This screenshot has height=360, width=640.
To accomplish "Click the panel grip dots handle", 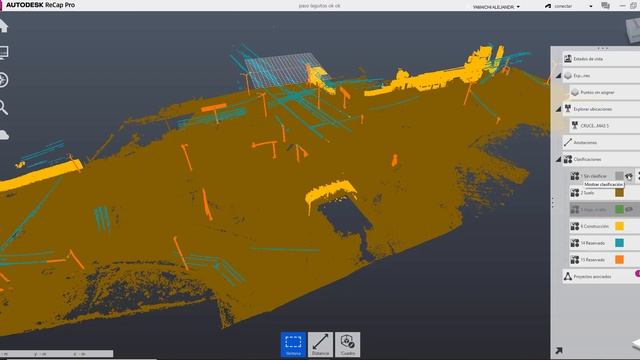I will (x=553, y=201).
